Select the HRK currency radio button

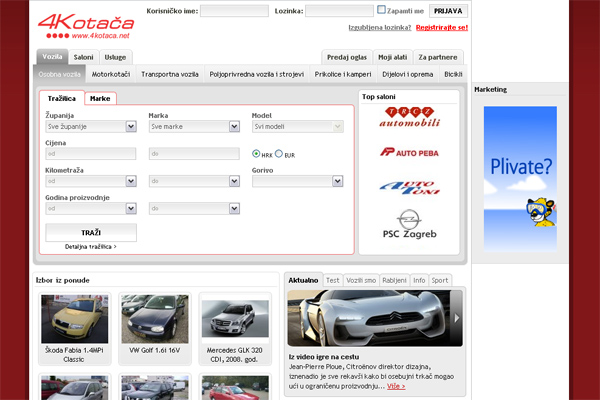click(x=256, y=154)
